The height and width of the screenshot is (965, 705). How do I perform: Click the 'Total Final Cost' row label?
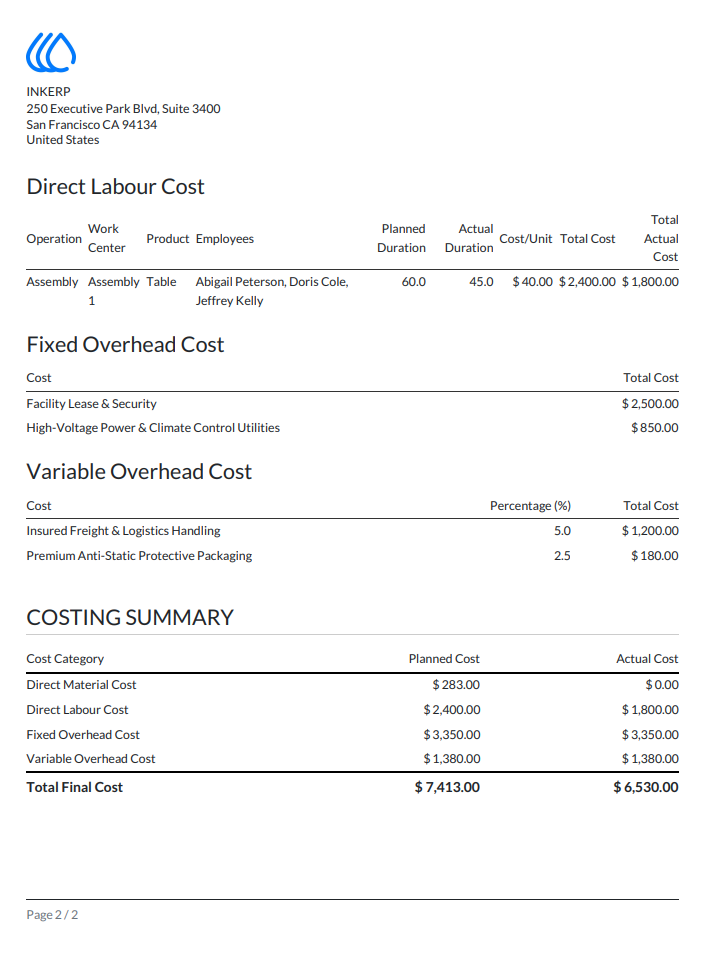pos(74,787)
